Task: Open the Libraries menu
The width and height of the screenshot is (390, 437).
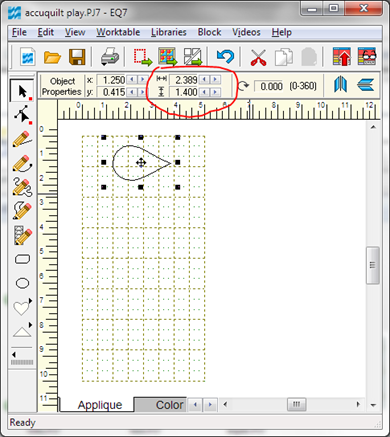Action: [169, 32]
